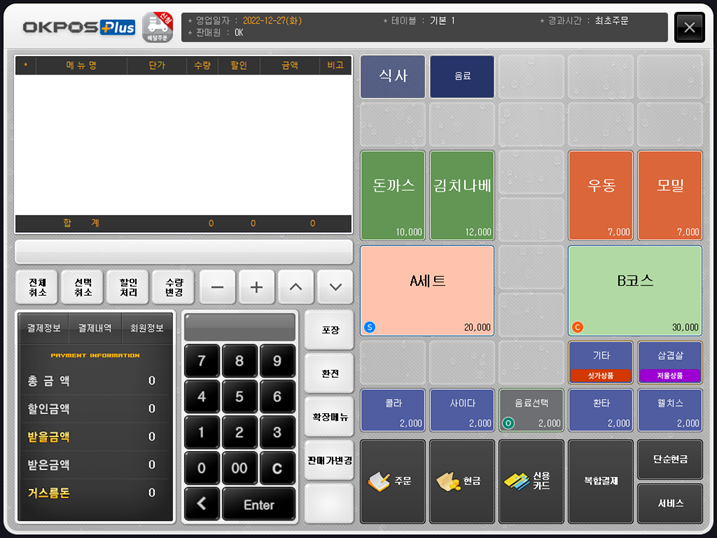Click the down arrow to move selection
The width and height of the screenshot is (717, 538).
click(335, 287)
